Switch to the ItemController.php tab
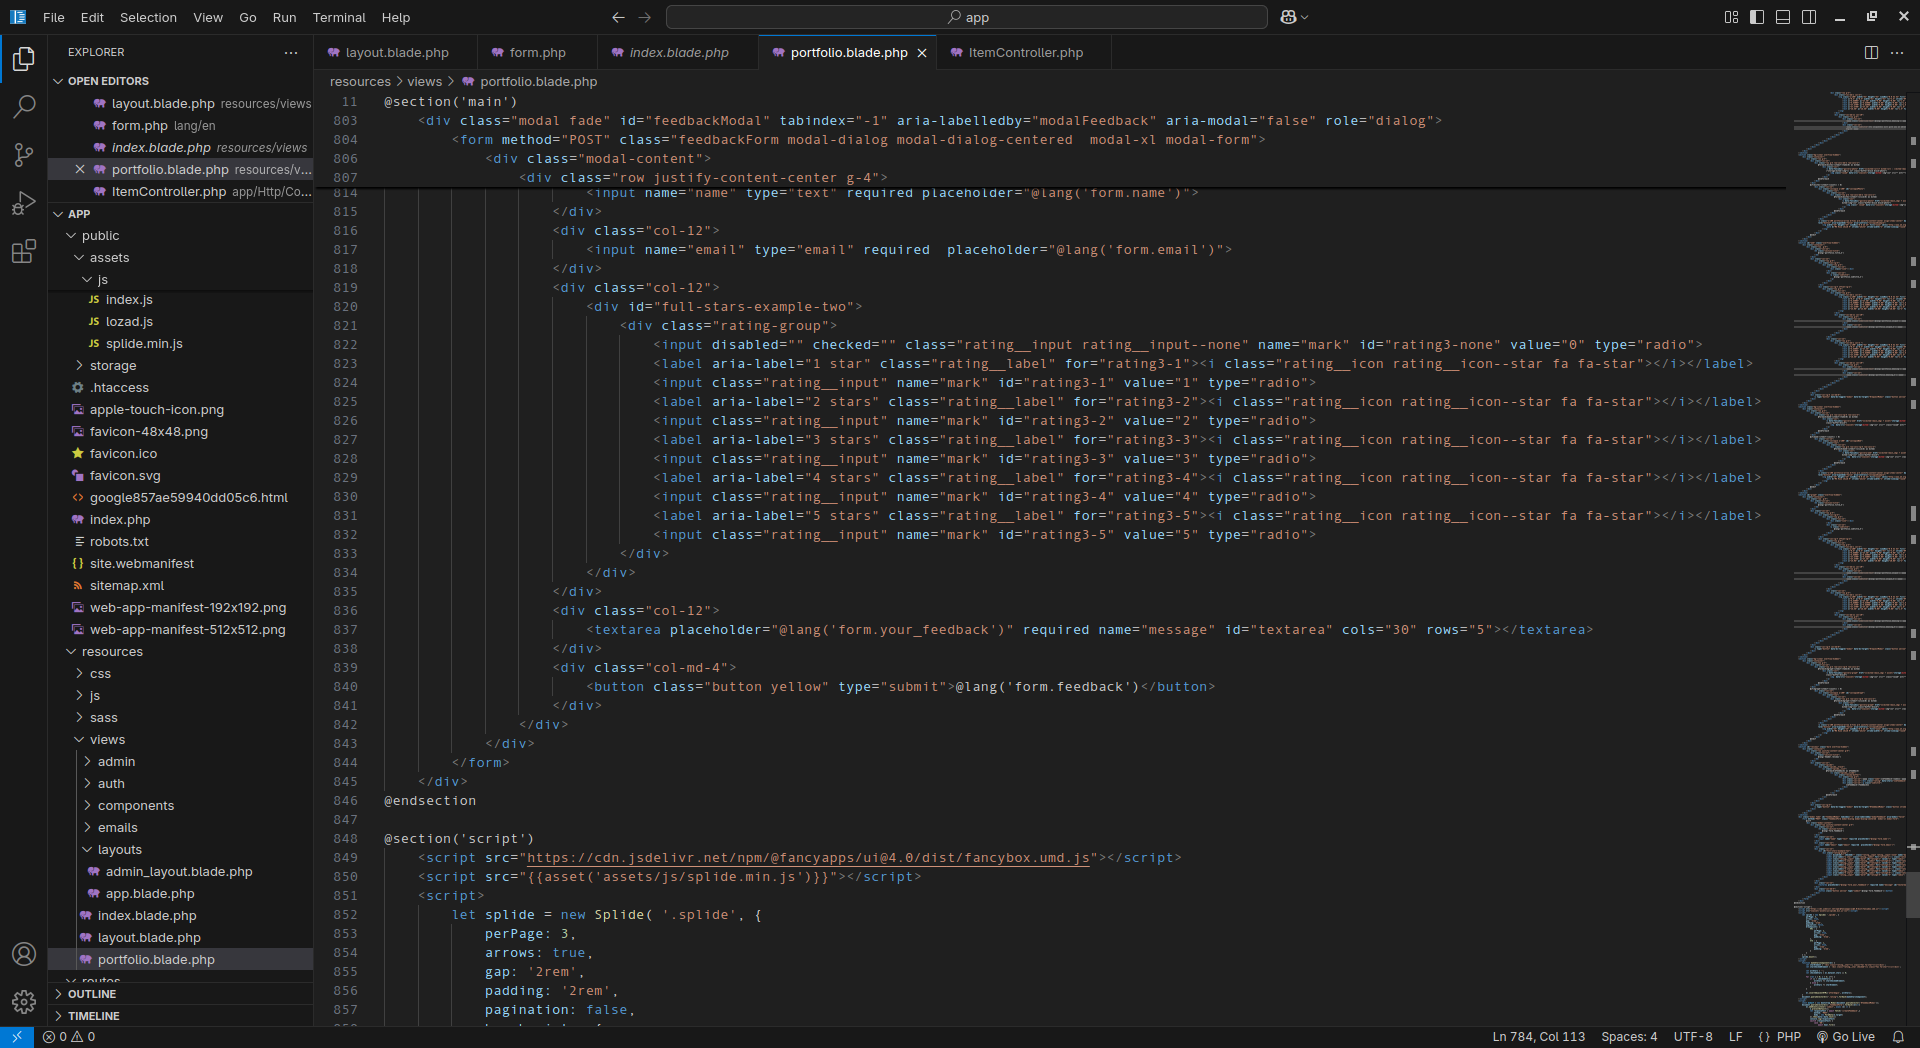This screenshot has height=1048, width=1920. point(1025,53)
